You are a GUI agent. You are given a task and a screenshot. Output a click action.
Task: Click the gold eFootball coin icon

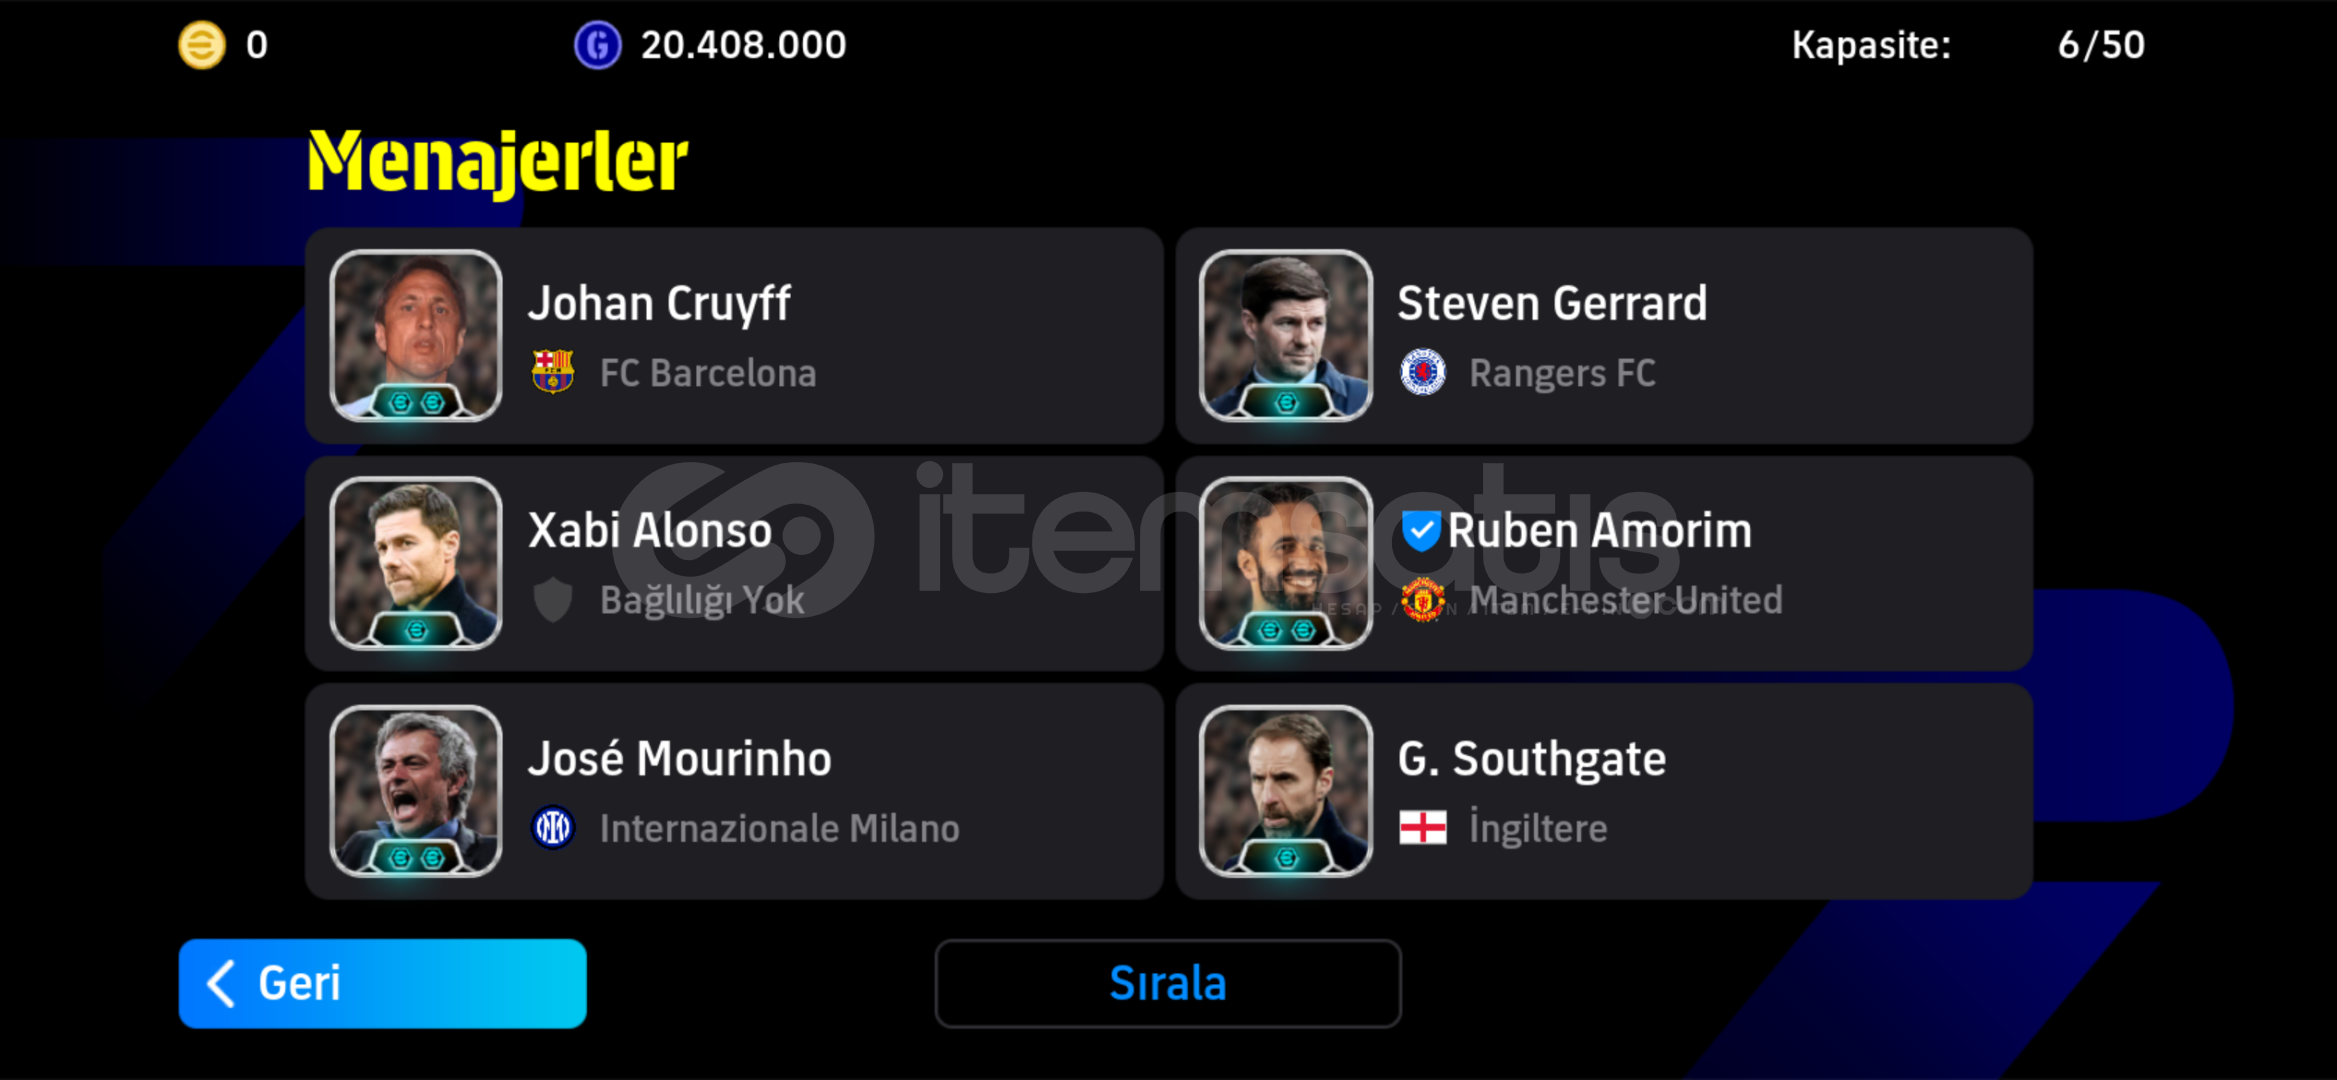[201, 45]
